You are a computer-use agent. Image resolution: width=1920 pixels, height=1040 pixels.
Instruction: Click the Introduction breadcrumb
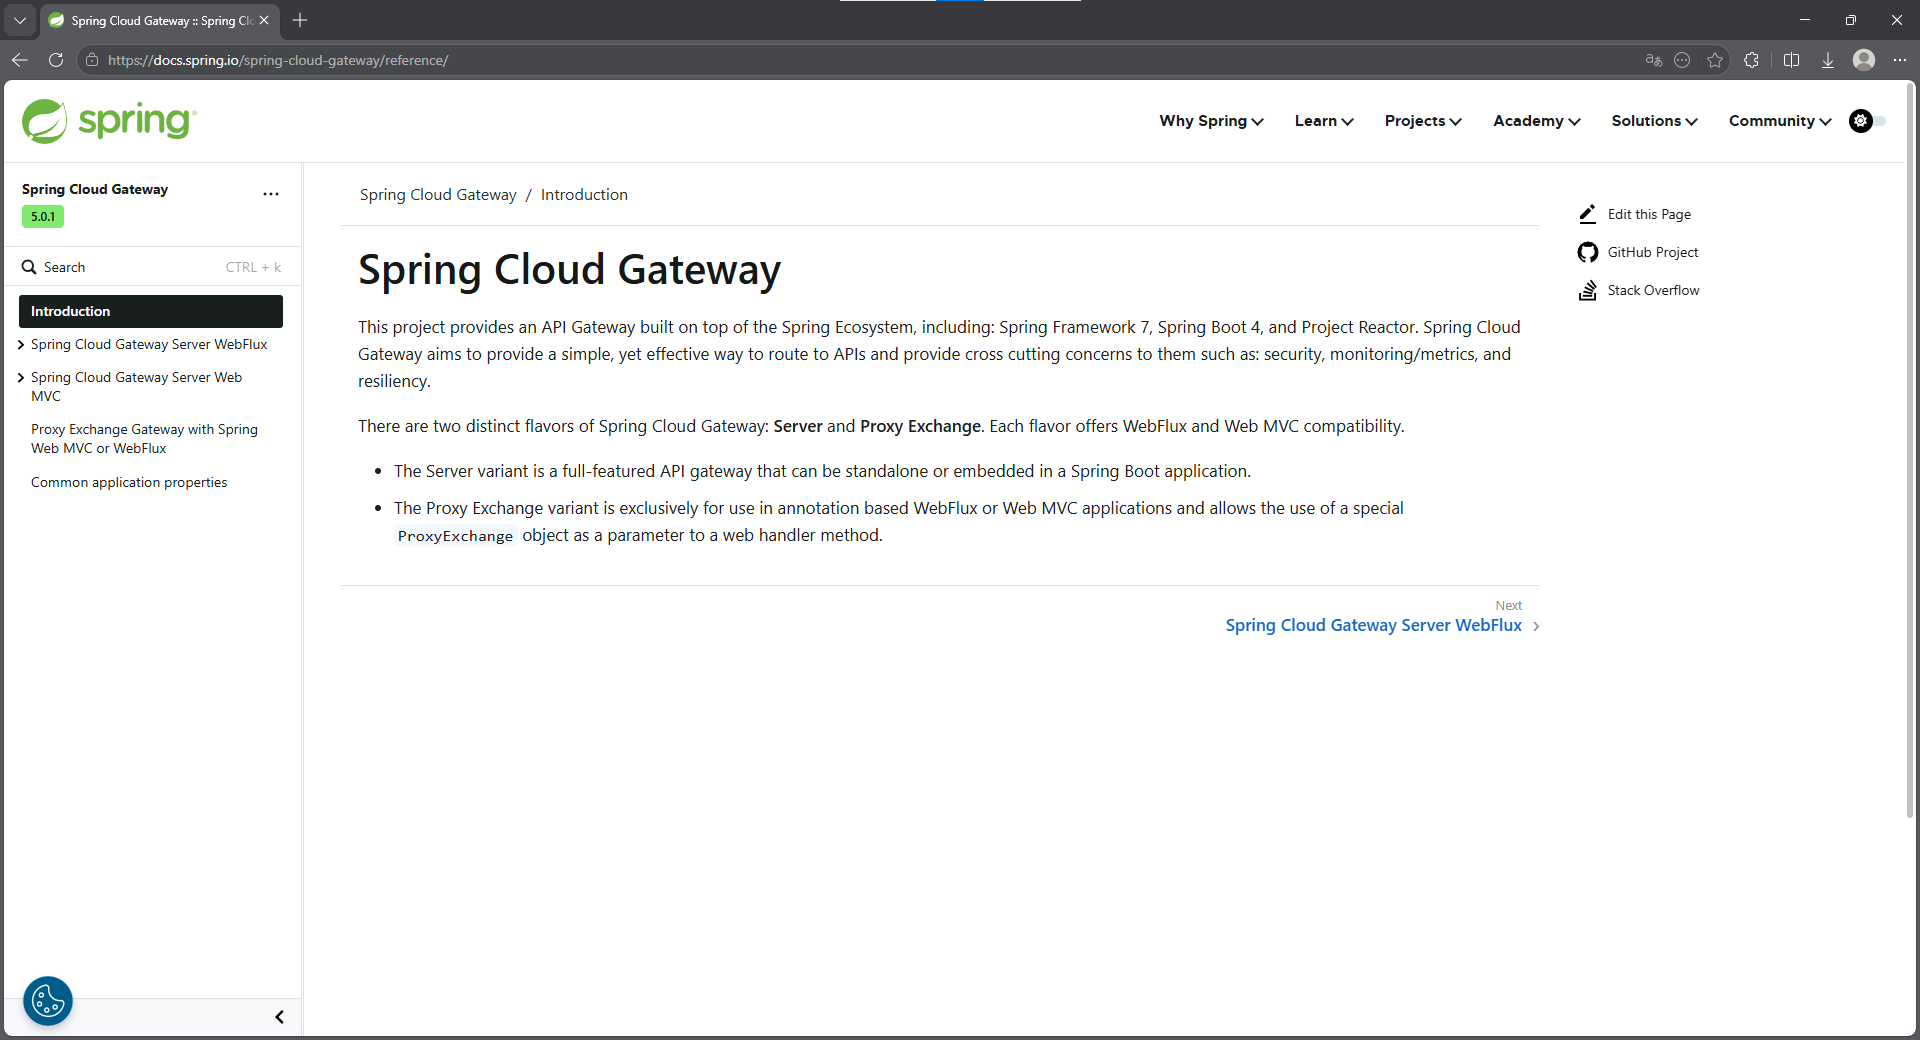[584, 195]
